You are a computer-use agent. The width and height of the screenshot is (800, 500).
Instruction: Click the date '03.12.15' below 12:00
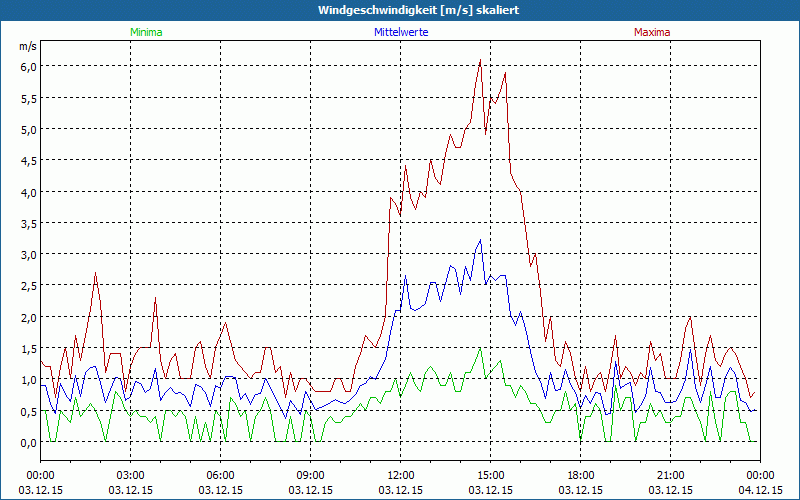[x=401, y=490]
